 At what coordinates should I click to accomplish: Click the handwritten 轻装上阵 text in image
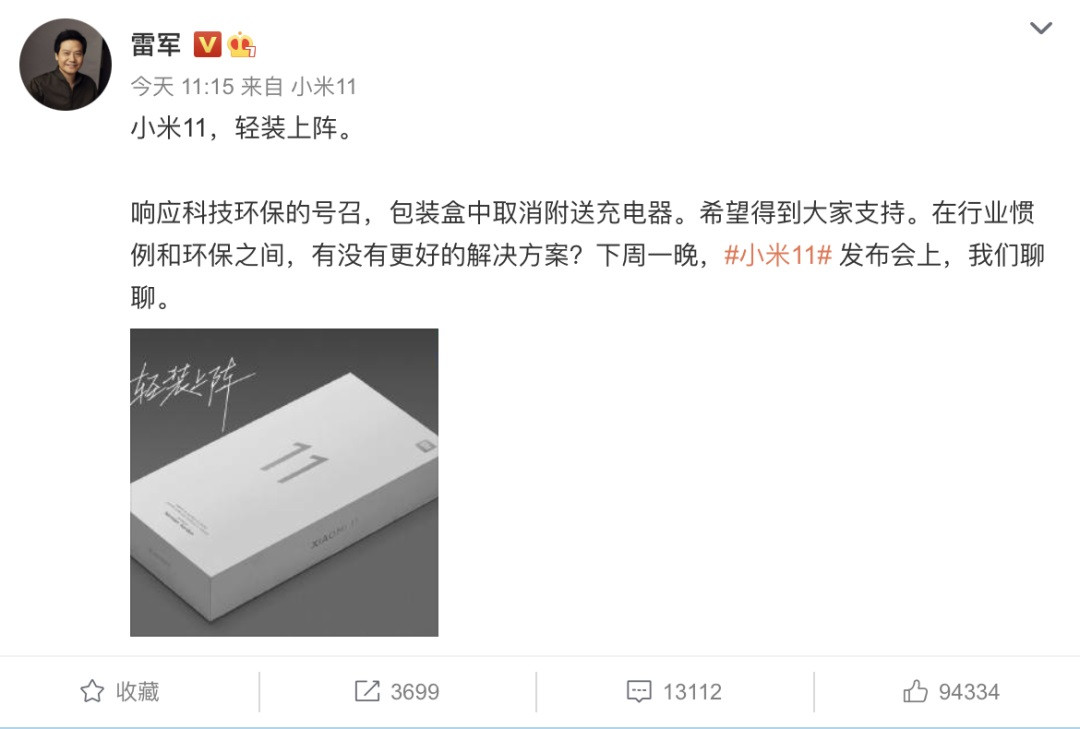coord(191,387)
